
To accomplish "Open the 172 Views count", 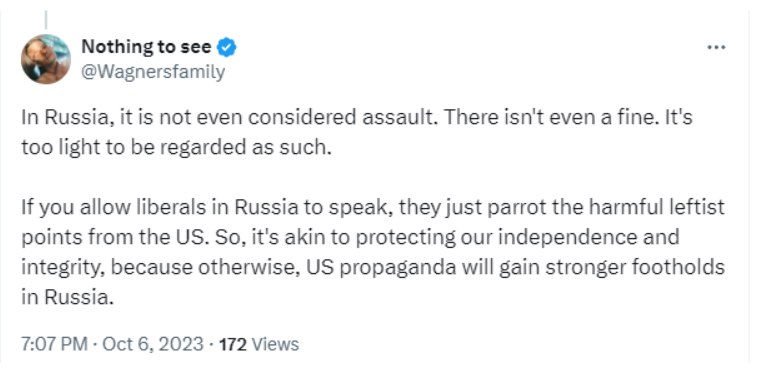I will click(x=259, y=344).
